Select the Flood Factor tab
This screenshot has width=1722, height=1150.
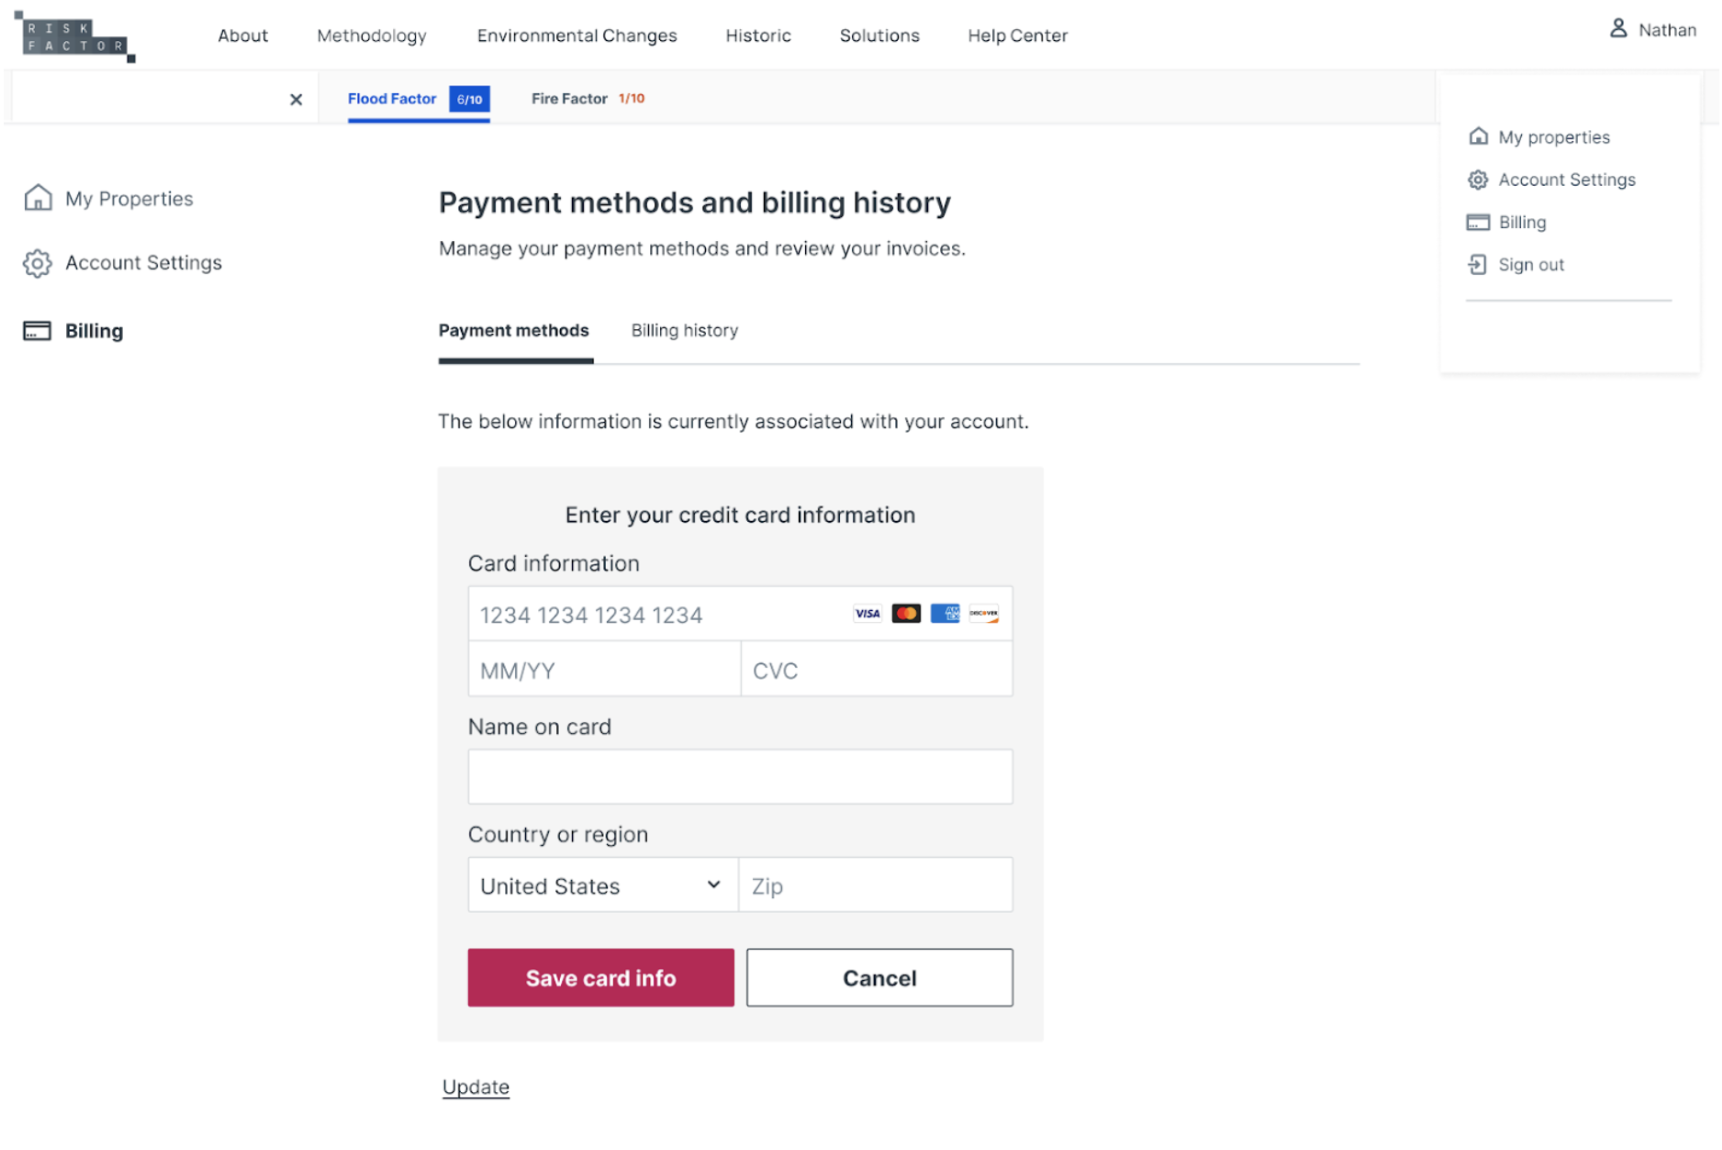(x=418, y=99)
